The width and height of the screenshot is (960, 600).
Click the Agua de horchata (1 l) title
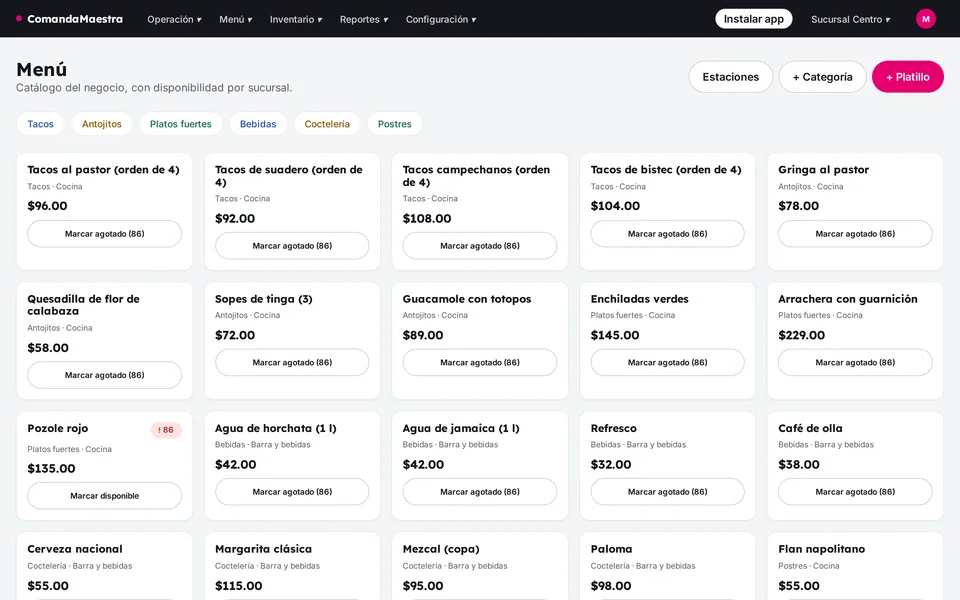click(276, 428)
